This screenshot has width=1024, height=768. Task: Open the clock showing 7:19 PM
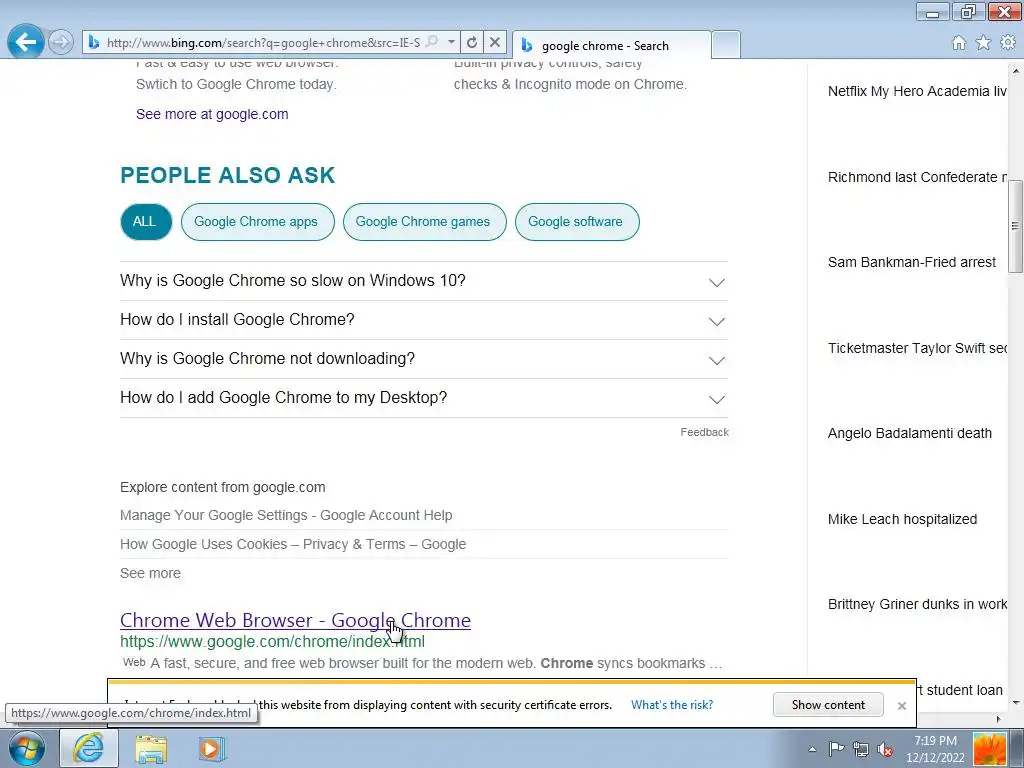point(935,749)
